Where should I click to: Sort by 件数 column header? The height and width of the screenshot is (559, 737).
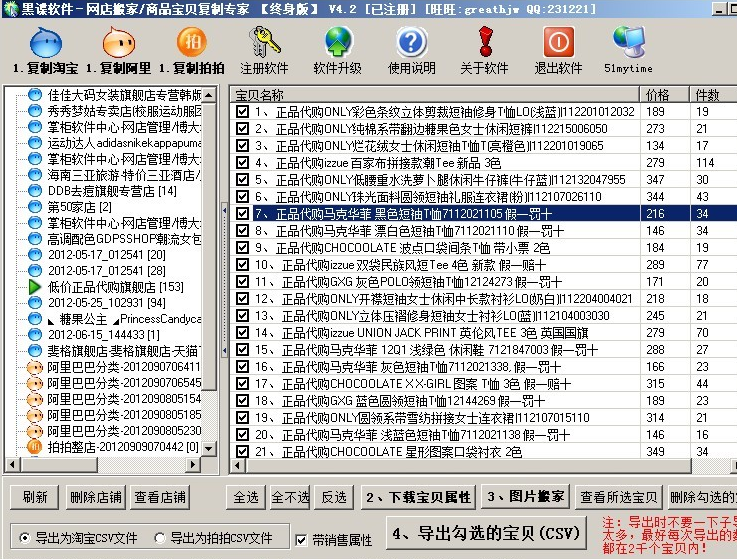713,95
